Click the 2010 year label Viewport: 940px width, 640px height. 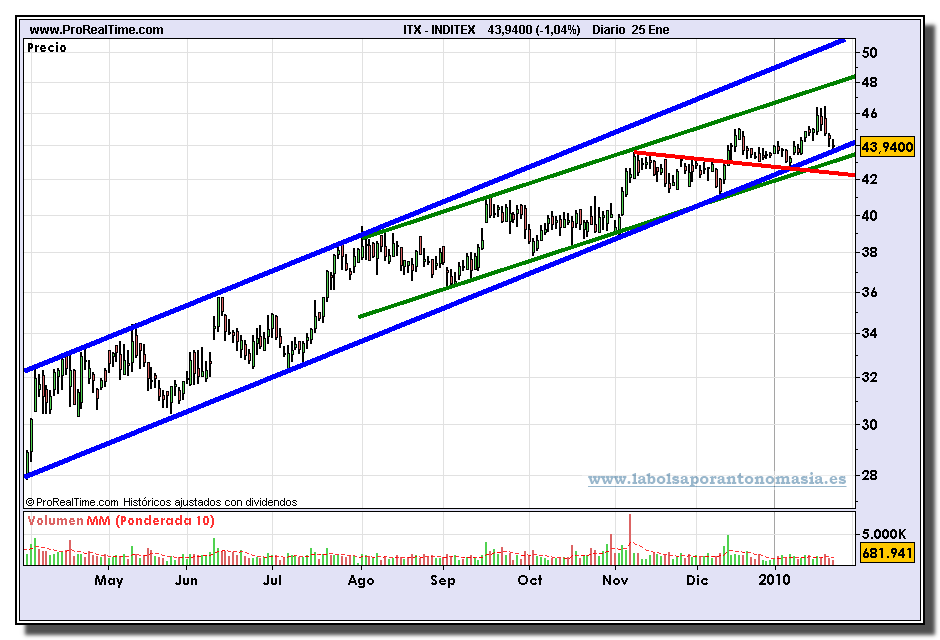pos(775,580)
